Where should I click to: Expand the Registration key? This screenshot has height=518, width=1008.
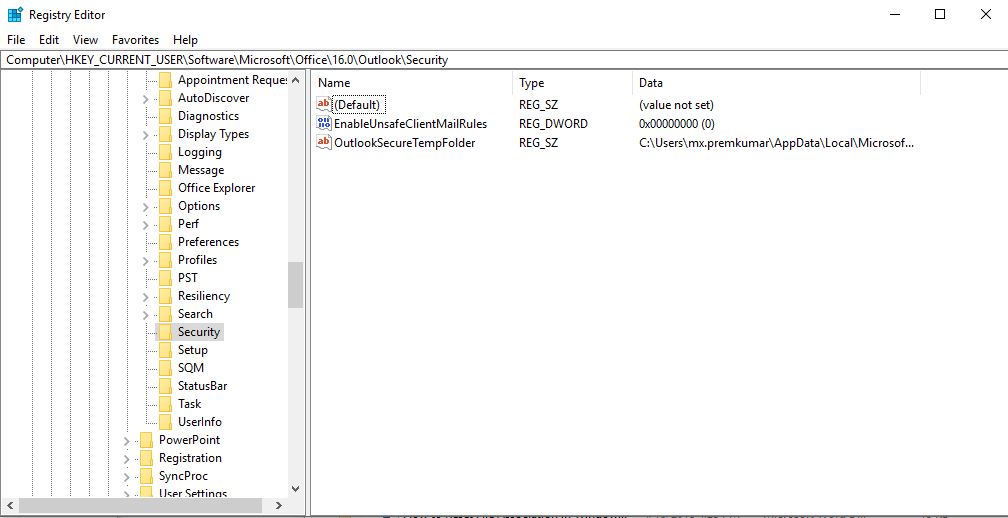tap(126, 459)
